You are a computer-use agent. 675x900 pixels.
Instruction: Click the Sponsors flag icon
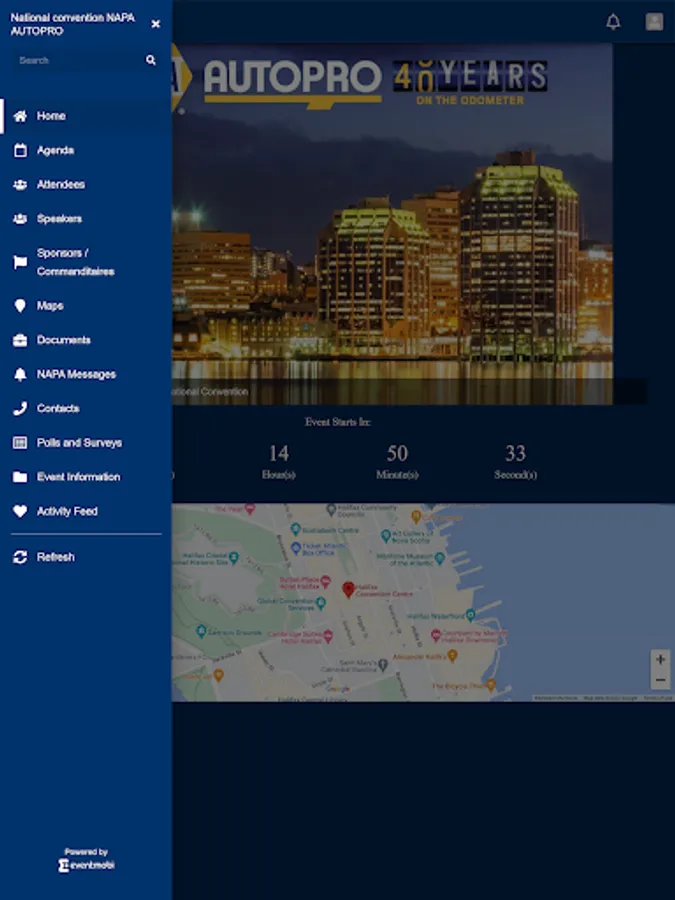coord(20,262)
